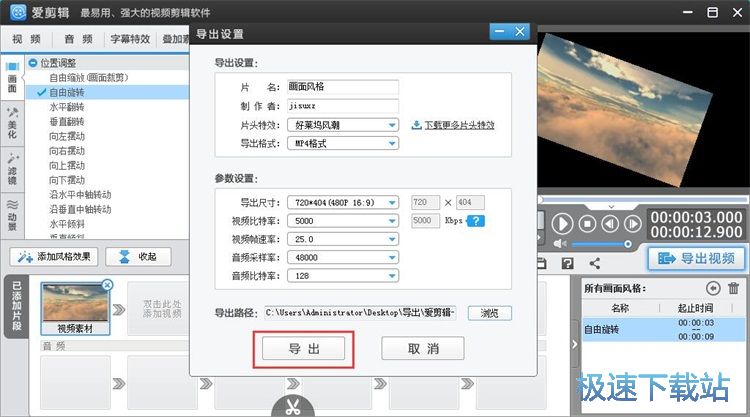The height and width of the screenshot is (417, 750).
Task: Open the 下载更多片头特效 link
Action: (459, 125)
